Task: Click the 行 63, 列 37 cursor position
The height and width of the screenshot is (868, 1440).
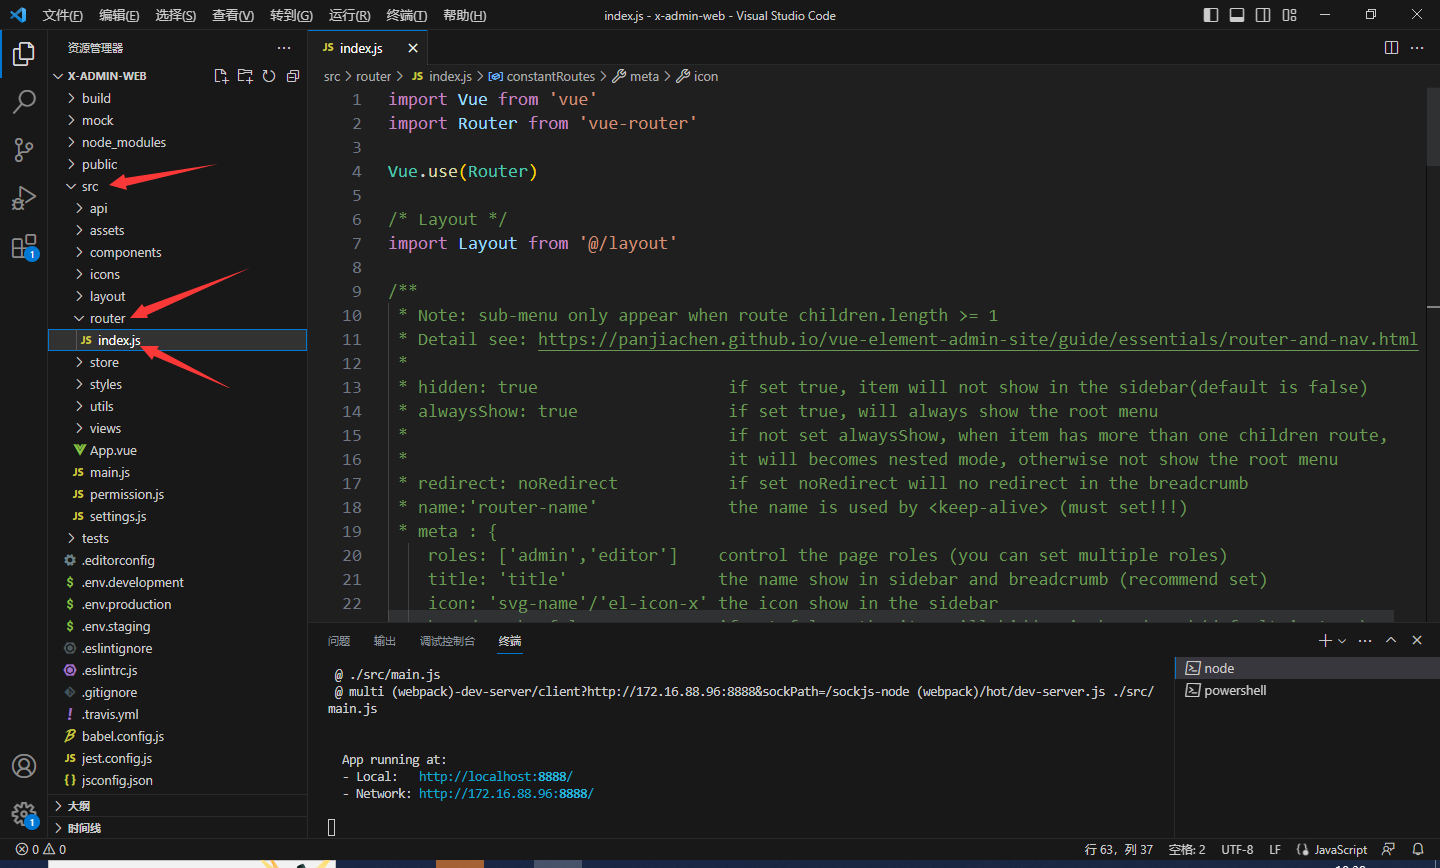Action: (1119, 849)
